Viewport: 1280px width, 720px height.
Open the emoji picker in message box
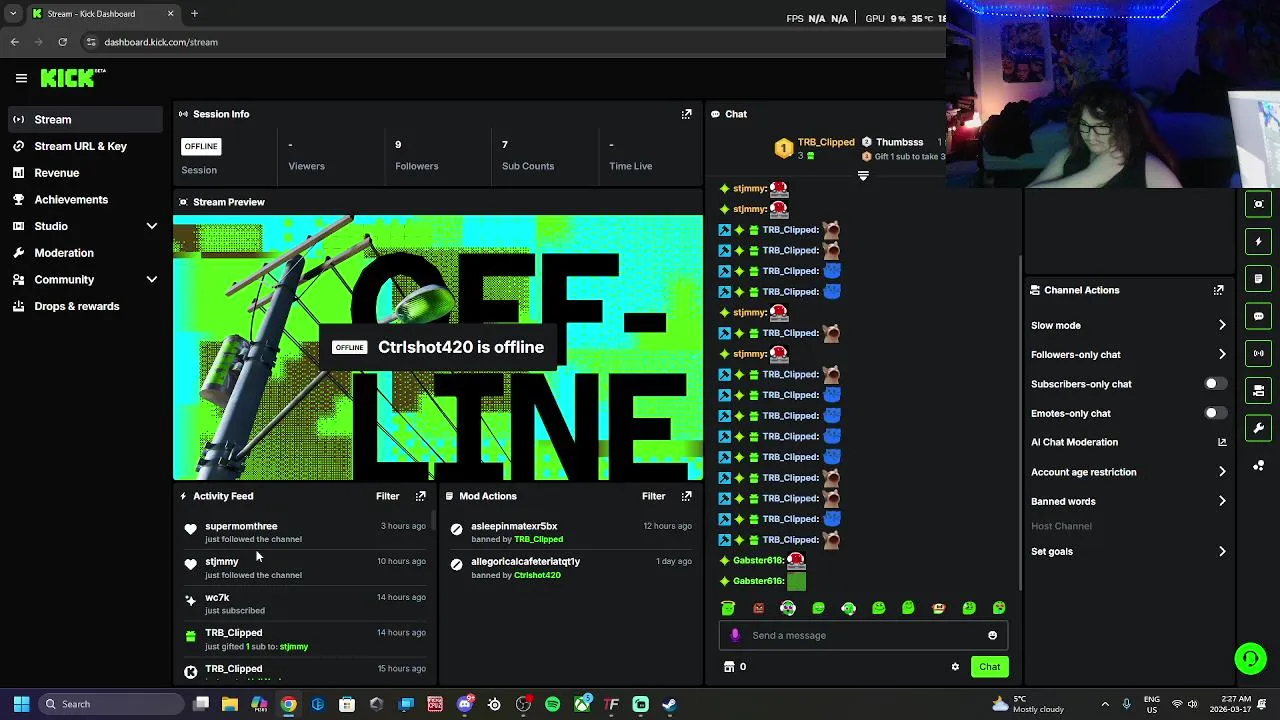click(992, 635)
